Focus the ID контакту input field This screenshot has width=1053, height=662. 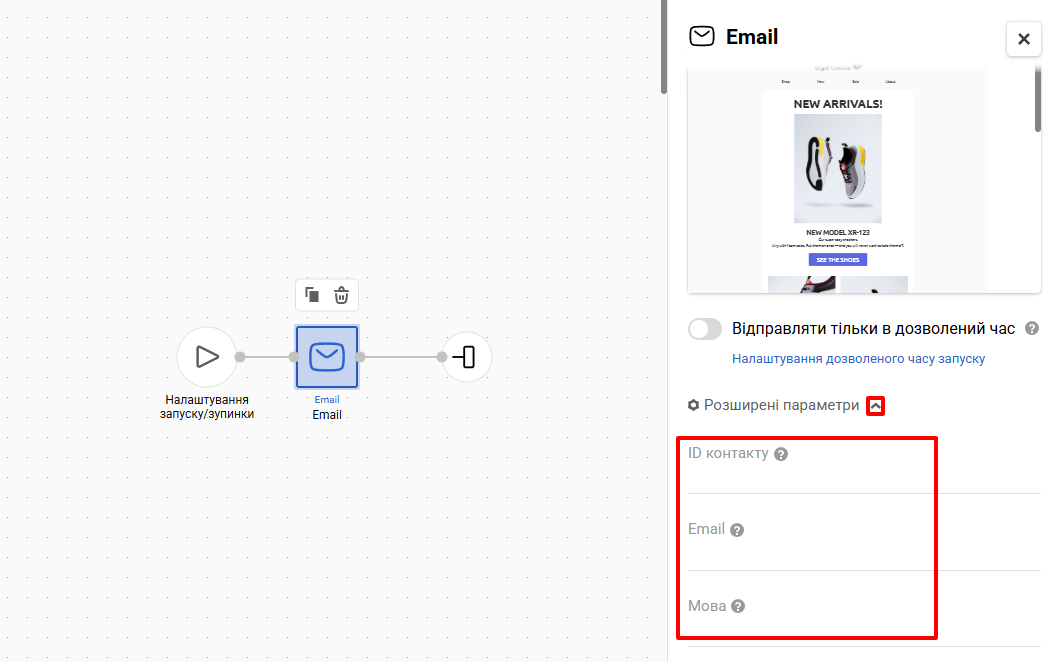click(x=864, y=478)
